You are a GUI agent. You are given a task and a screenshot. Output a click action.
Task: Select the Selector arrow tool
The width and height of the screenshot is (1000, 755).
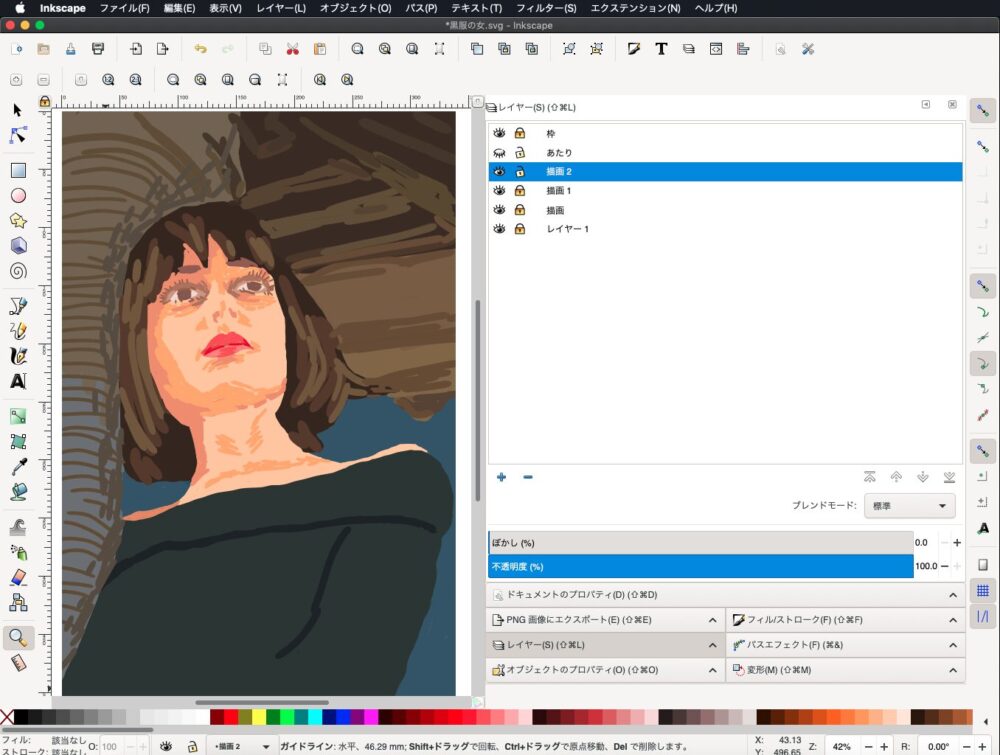pos(17,110)
